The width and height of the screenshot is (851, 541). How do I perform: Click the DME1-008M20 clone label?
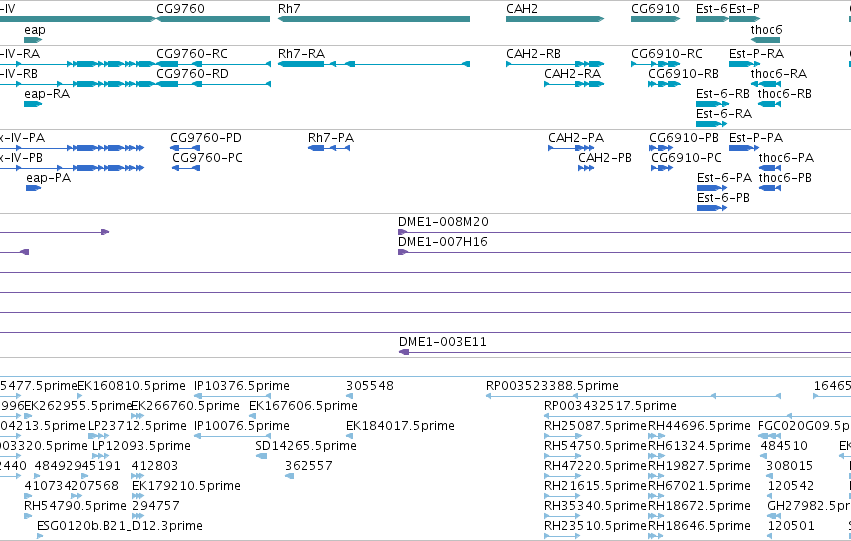pos(443,222)
